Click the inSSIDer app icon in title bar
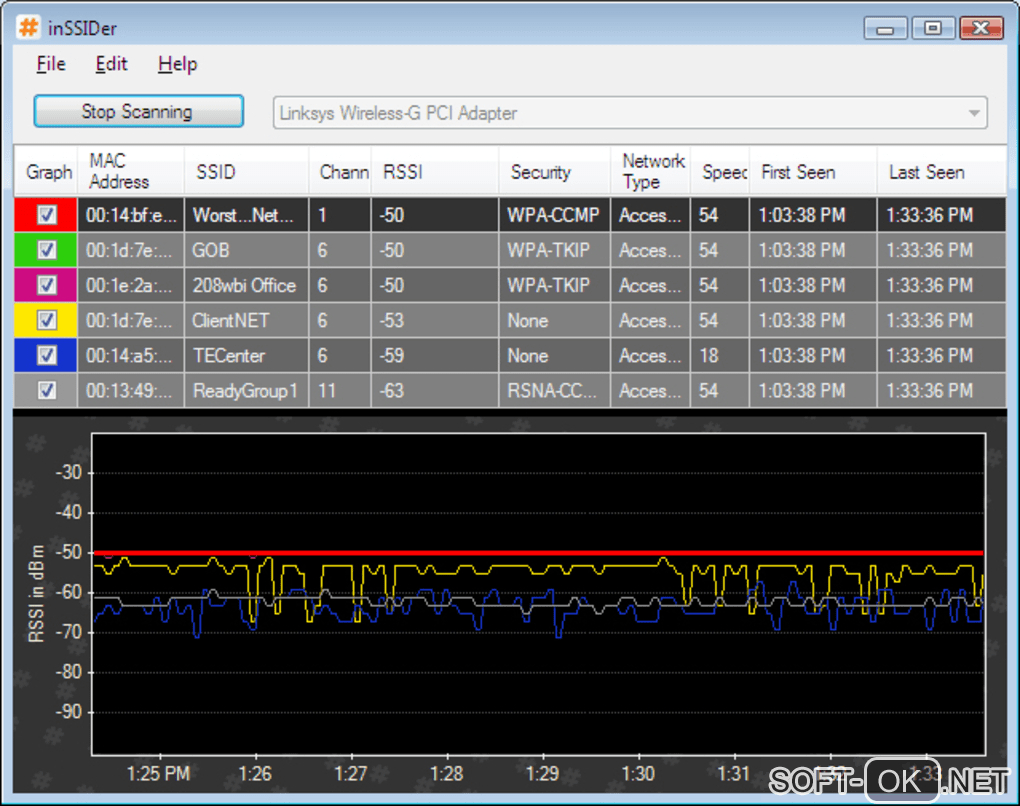The image size is (1020, 806). click(28, 27)
